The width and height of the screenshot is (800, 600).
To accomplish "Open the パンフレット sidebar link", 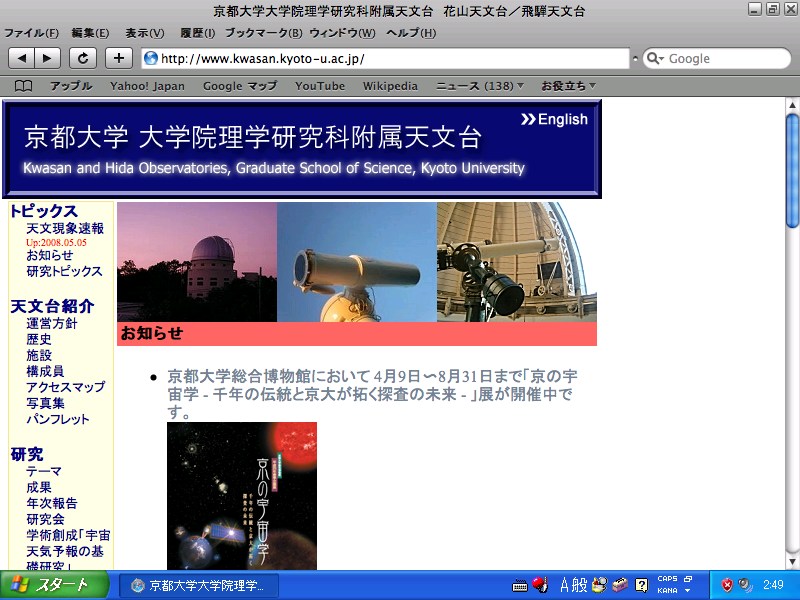I will click(58, 419).
